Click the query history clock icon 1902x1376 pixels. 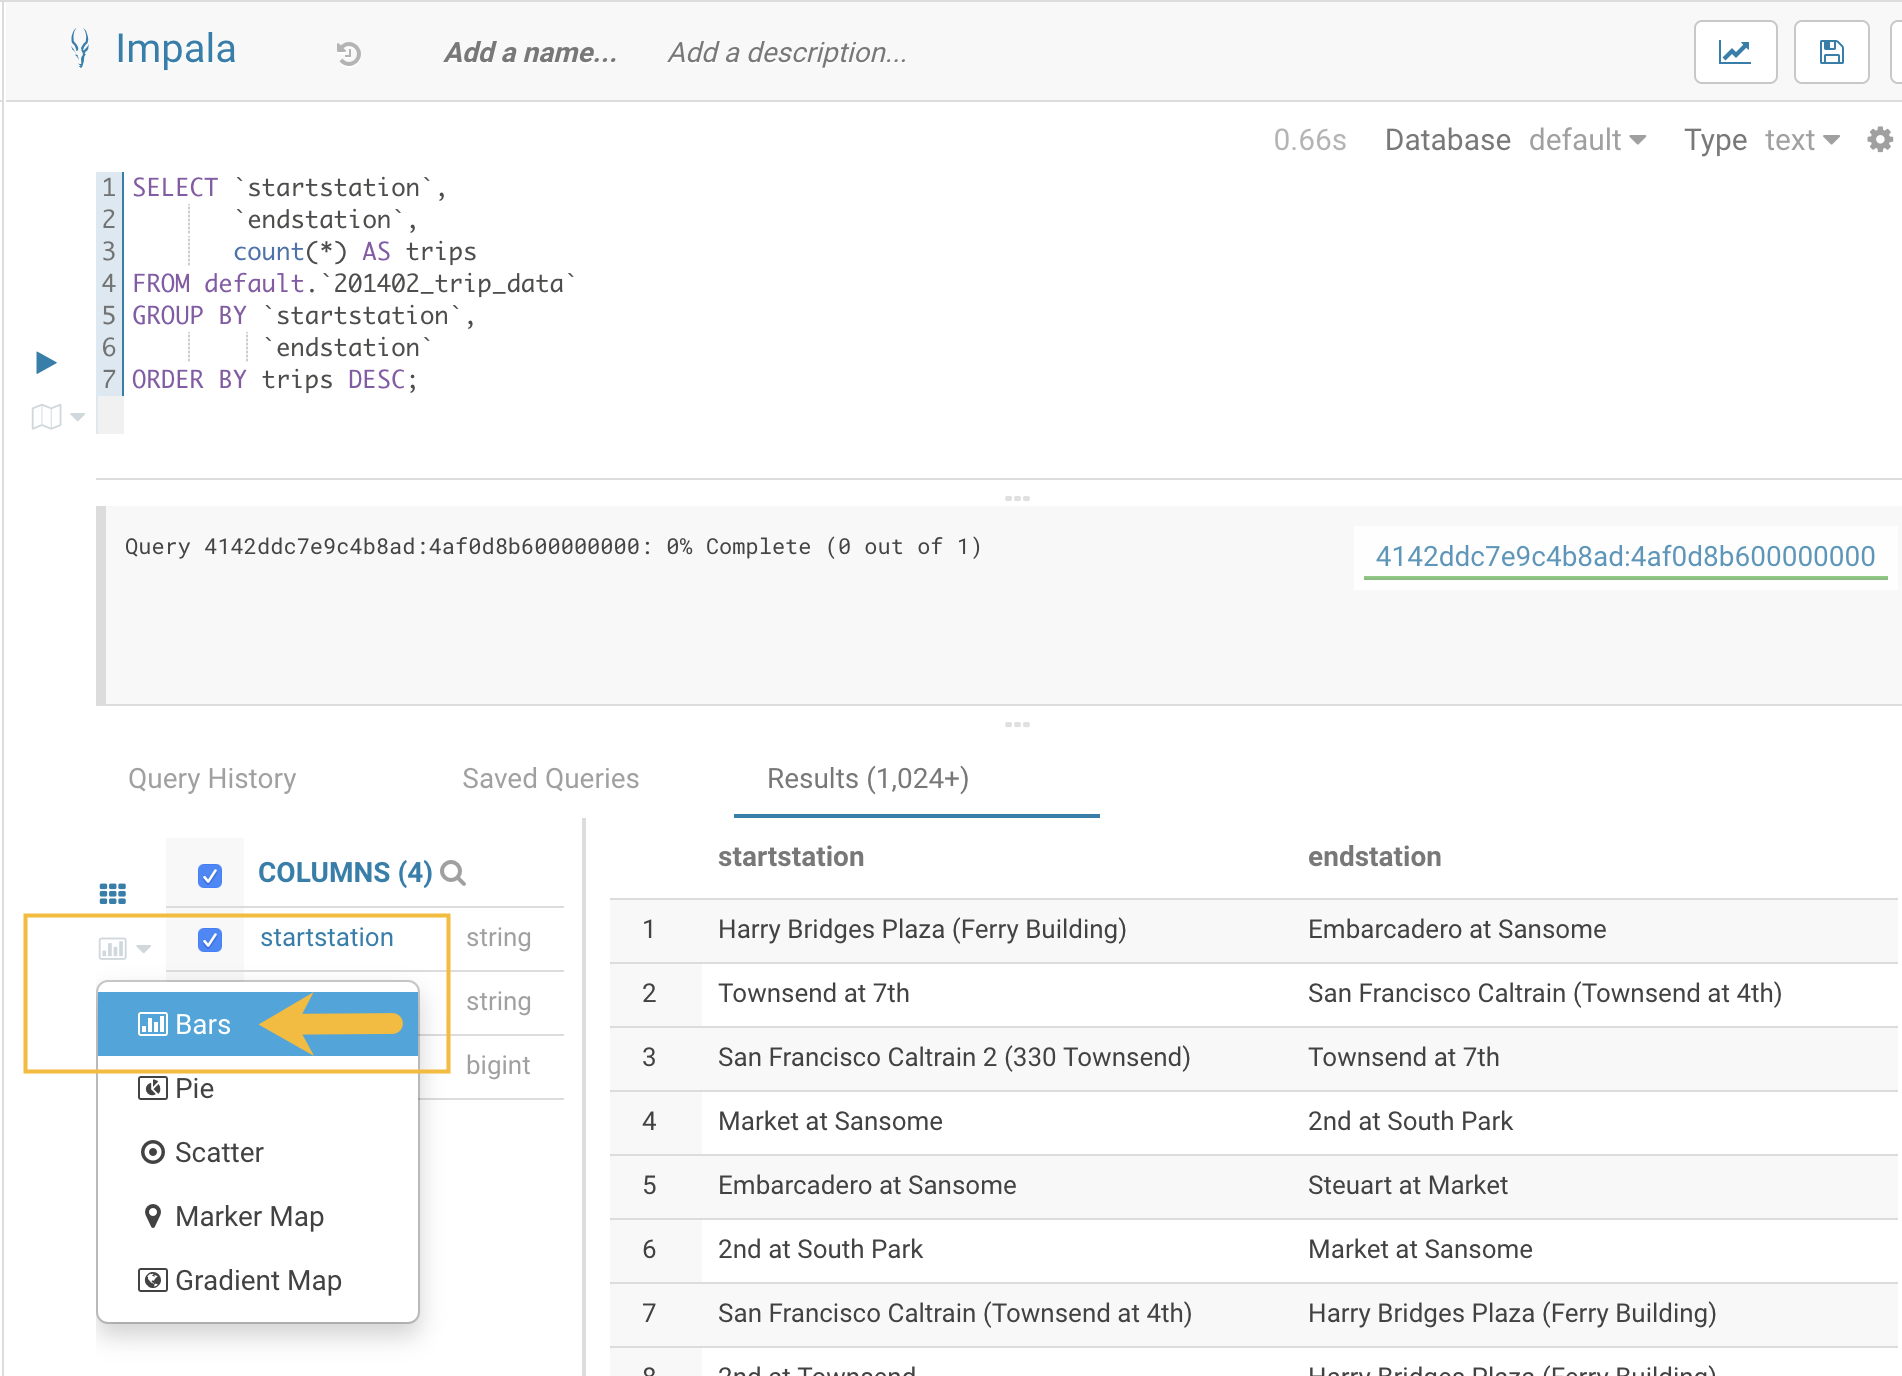[348, 53]
